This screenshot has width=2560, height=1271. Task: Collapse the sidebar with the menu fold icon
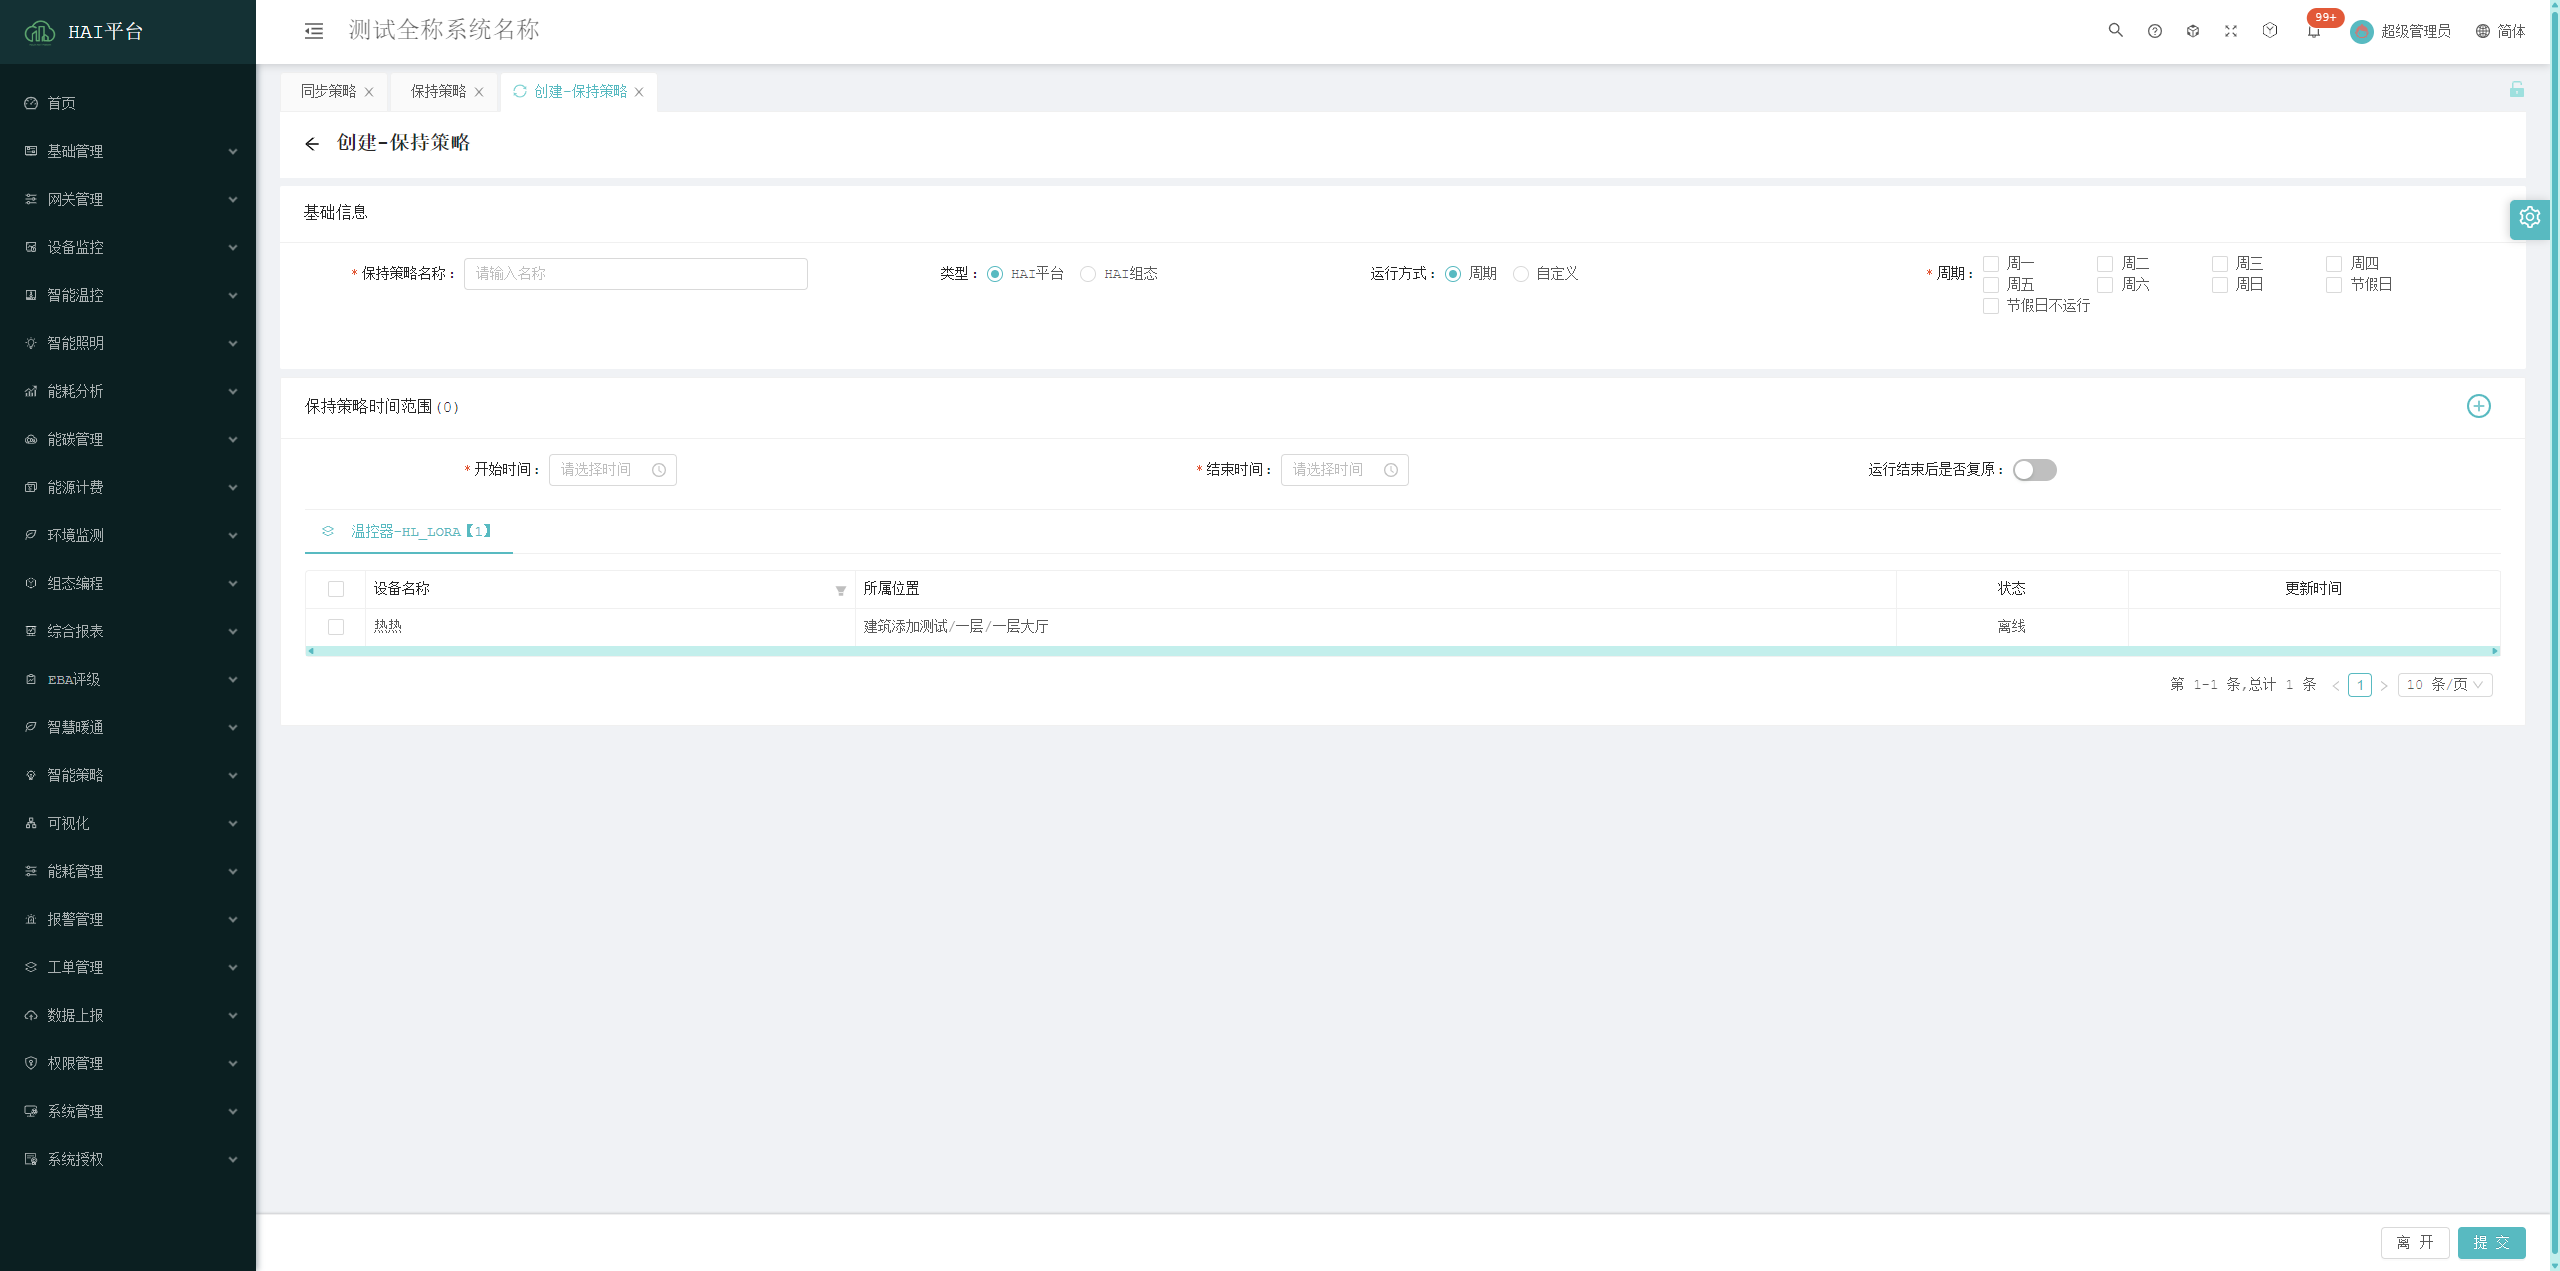pyautogui.click(x=314, y=31)
